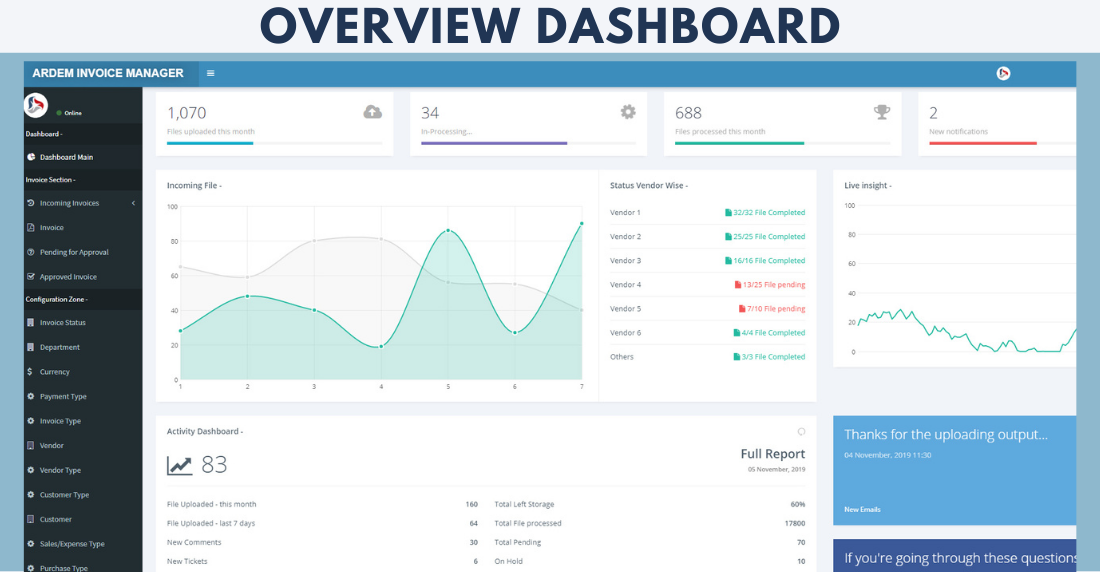Click the refresh icon in Activity Dashboard
The image size is (1100, 572).
click(x=801, y=432)
